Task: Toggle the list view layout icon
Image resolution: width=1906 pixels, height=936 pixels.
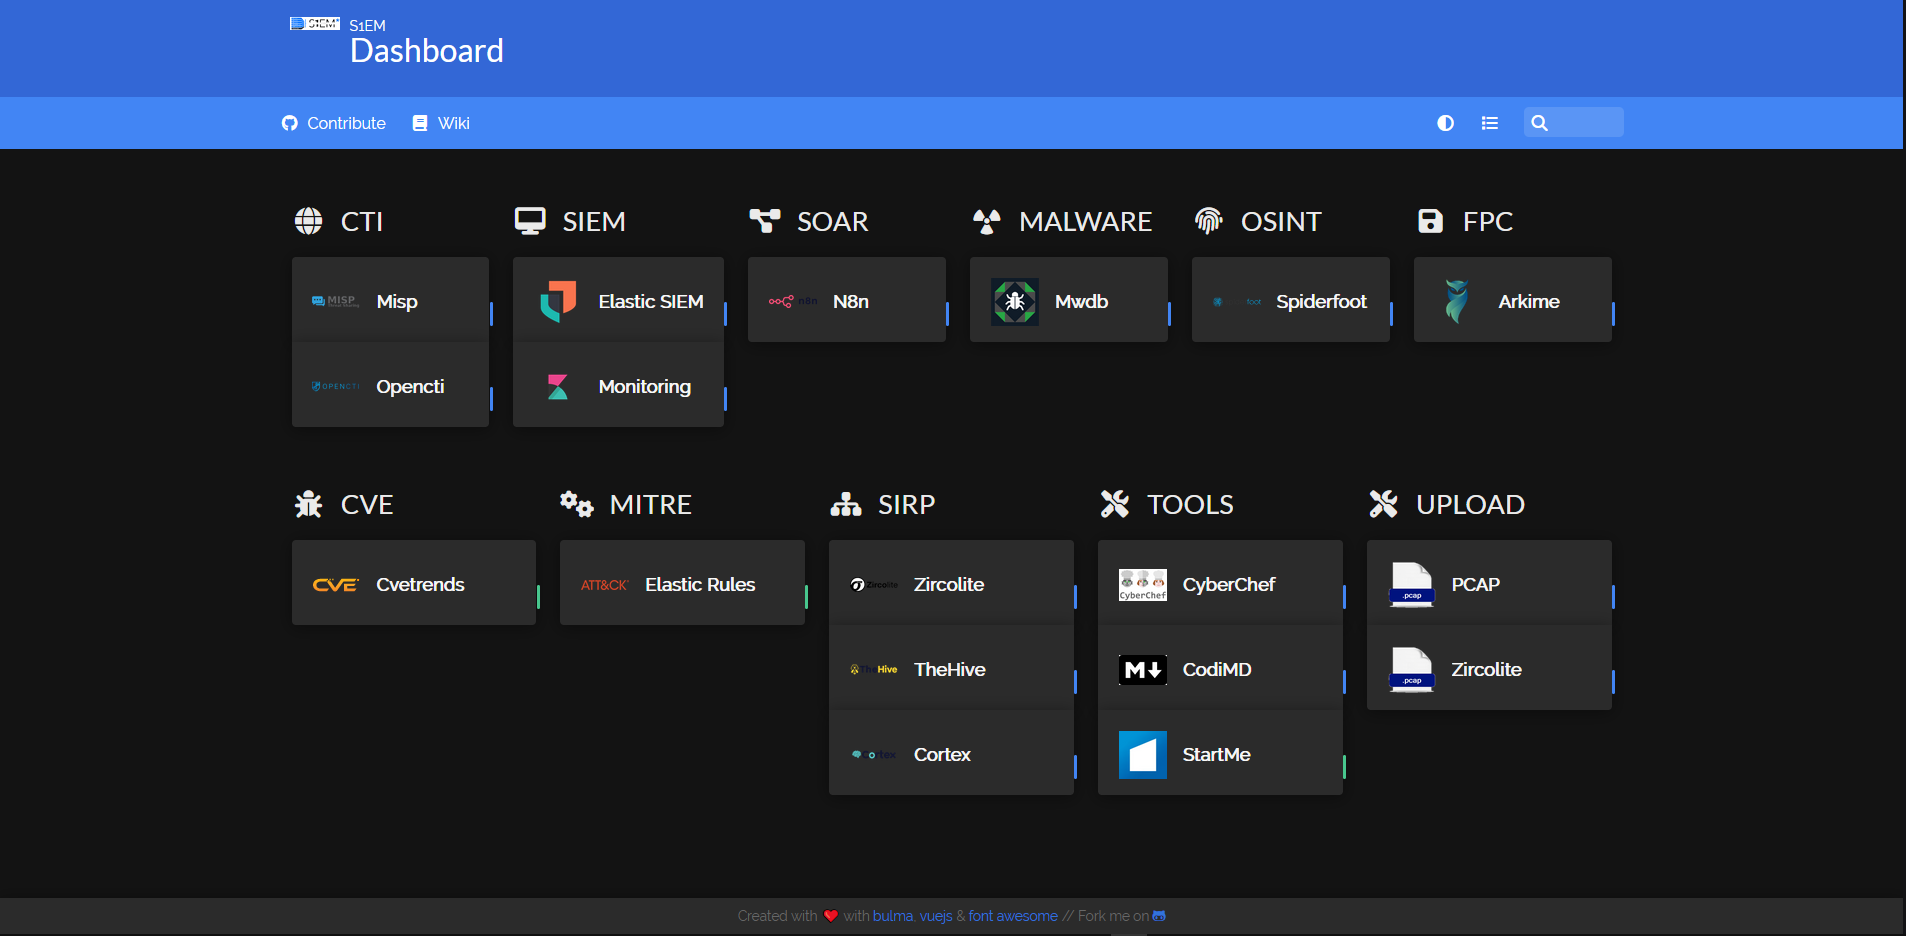Action: [1490, 122]
